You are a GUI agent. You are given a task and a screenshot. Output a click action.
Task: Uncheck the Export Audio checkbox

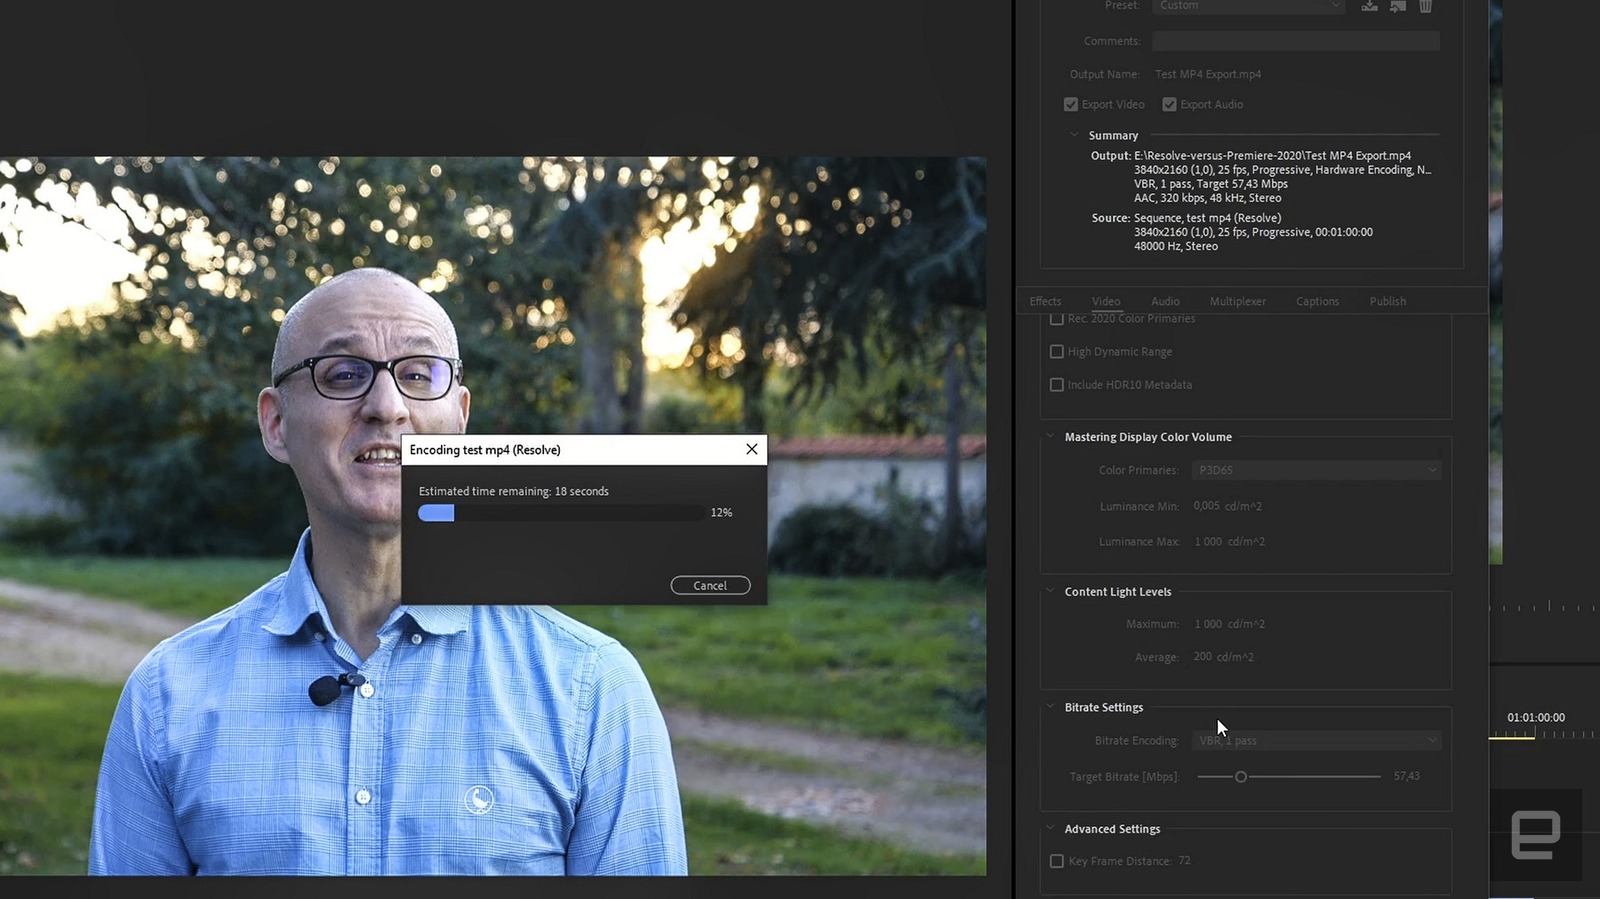1169,104
